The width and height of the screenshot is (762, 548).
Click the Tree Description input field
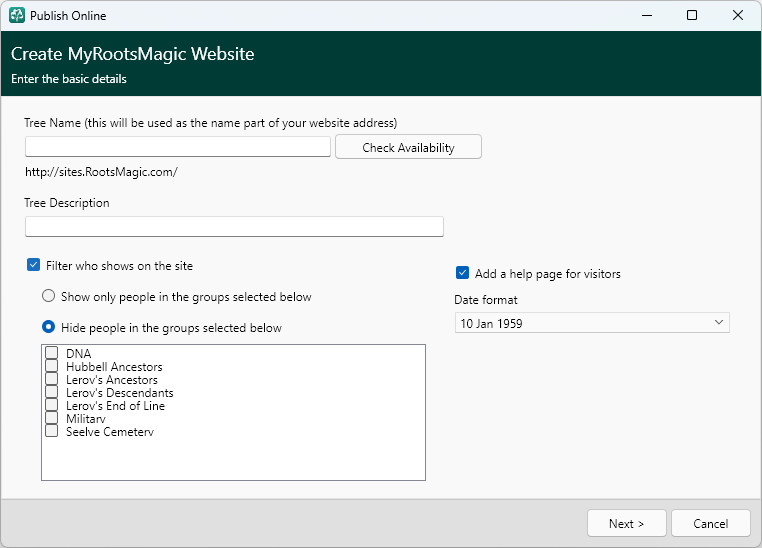[x=234, y=227]
